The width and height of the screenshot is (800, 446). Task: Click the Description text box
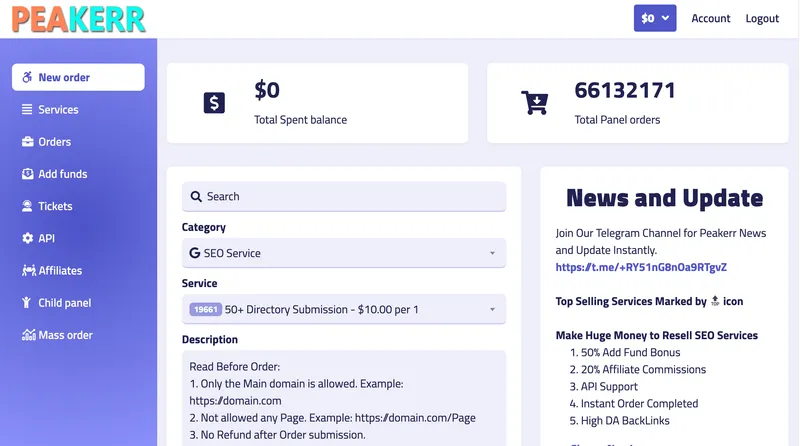[x=344, y=398]
